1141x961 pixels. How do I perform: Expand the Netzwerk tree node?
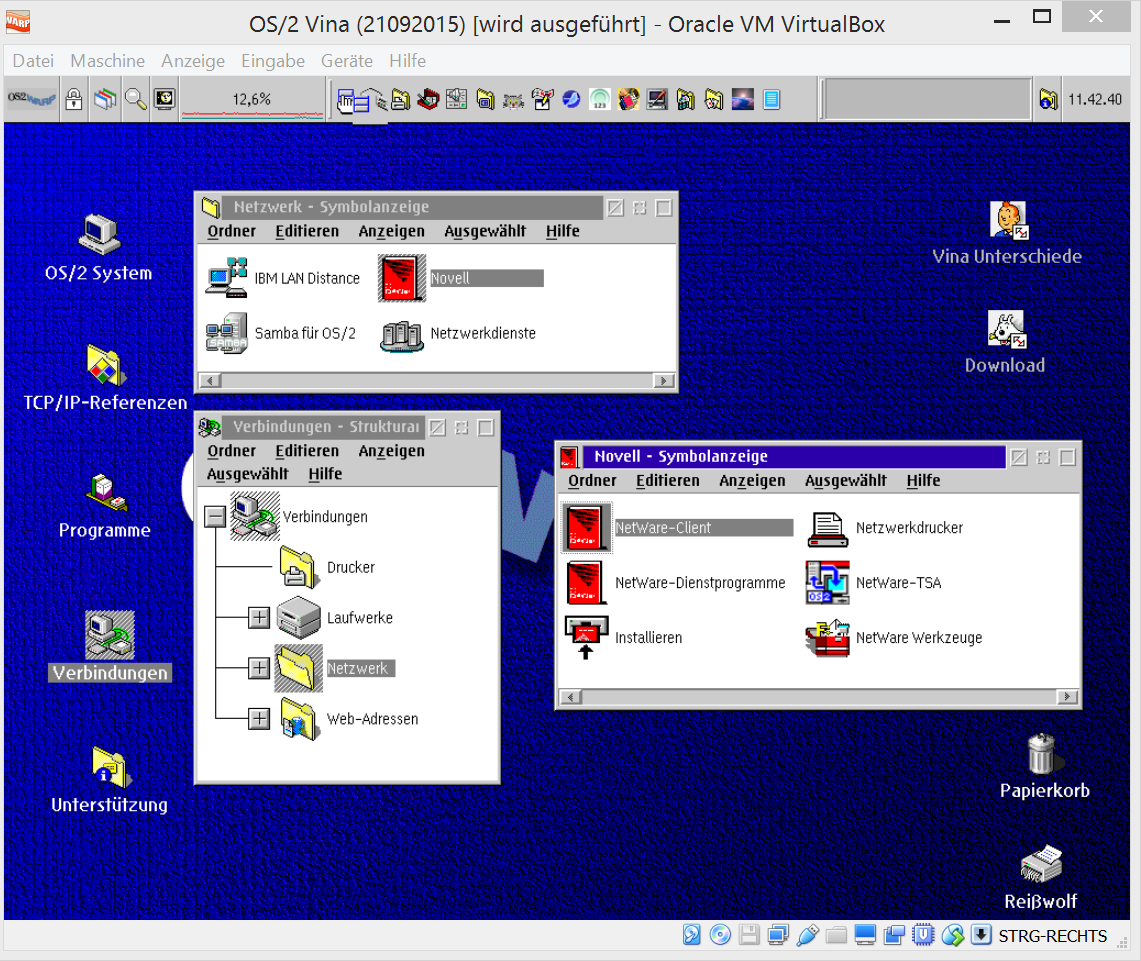click(258, 668)
